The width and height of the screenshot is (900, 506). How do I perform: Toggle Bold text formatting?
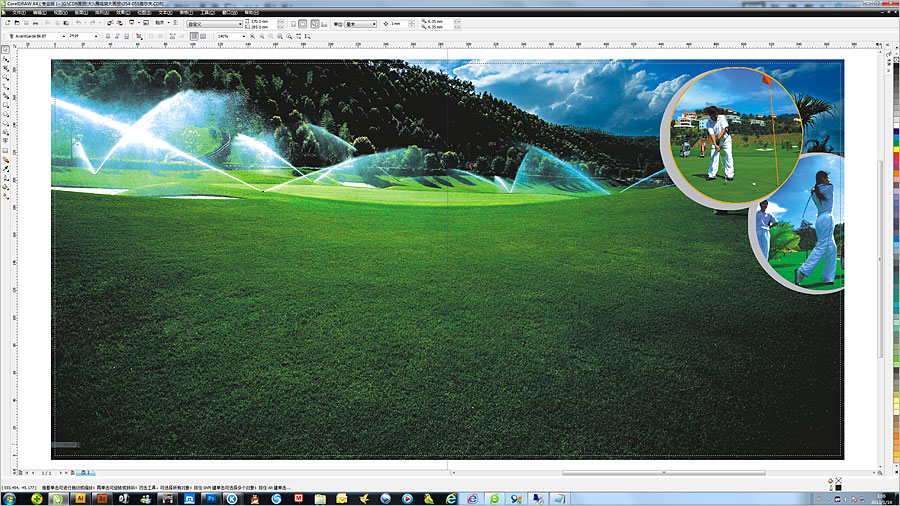pos(107,36)
